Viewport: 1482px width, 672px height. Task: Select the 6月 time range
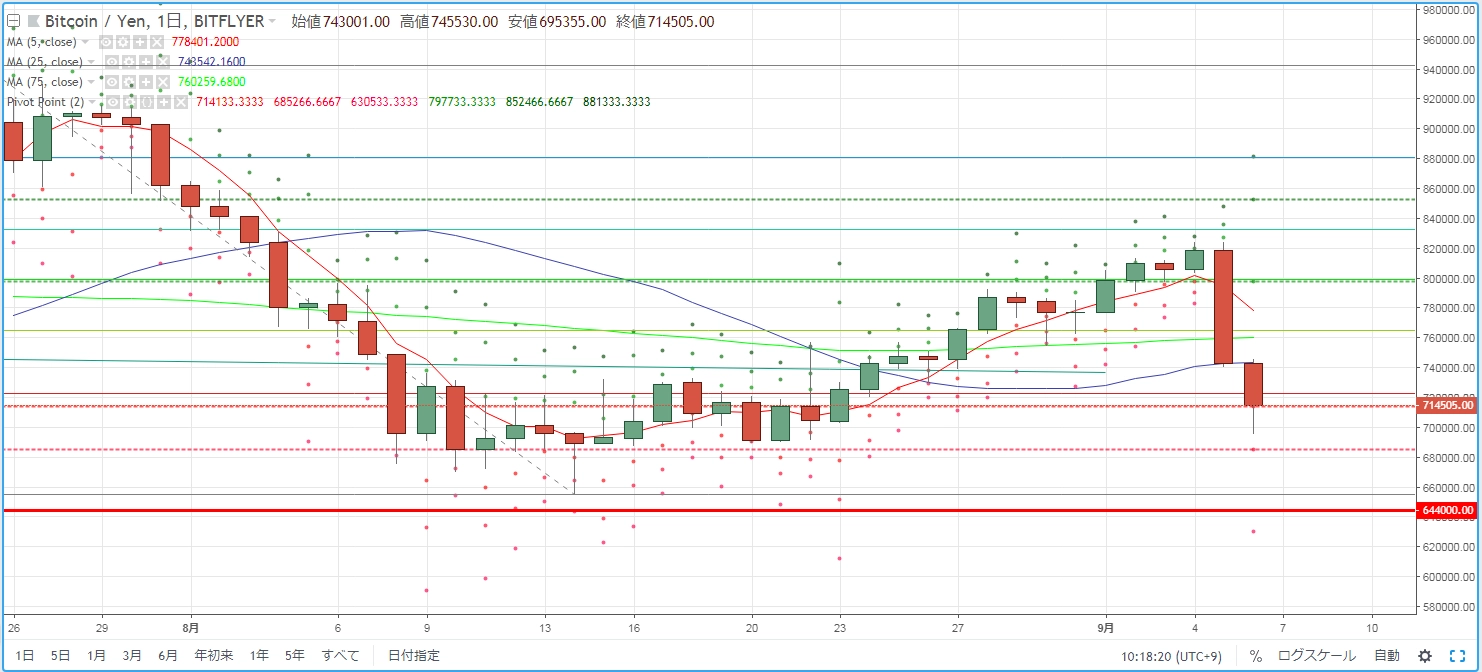pos(168,656)
